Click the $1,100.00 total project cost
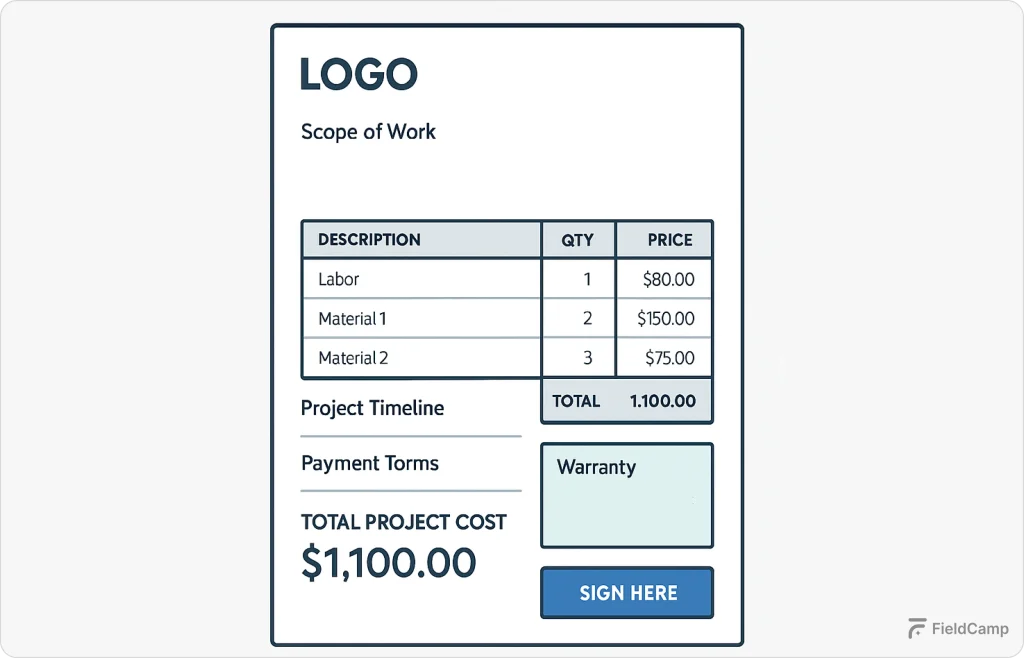 389,562
